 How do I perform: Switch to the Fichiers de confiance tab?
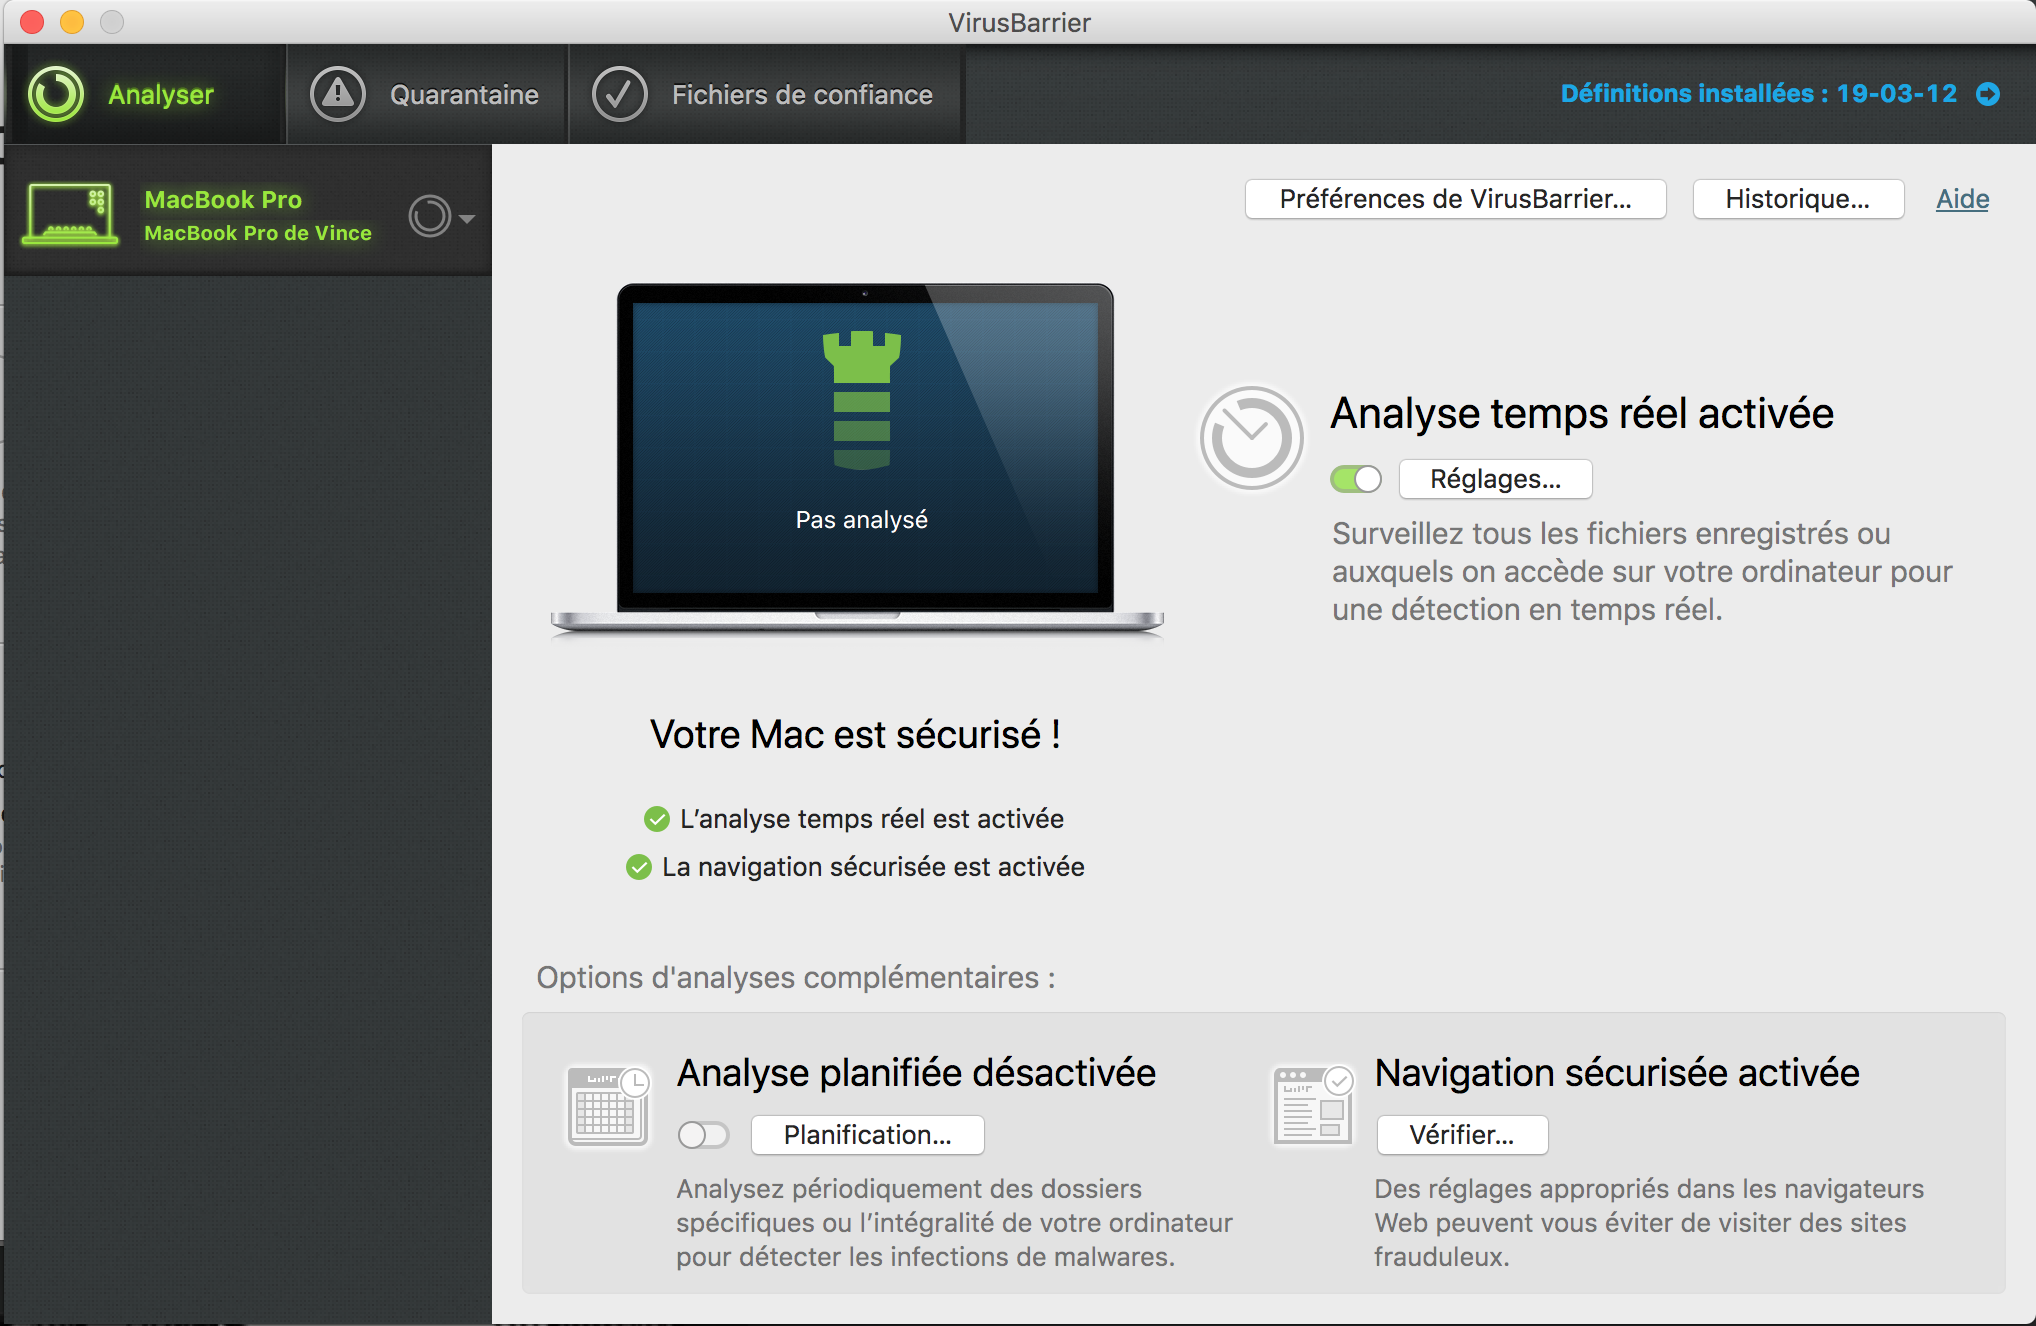click(801, 94)
